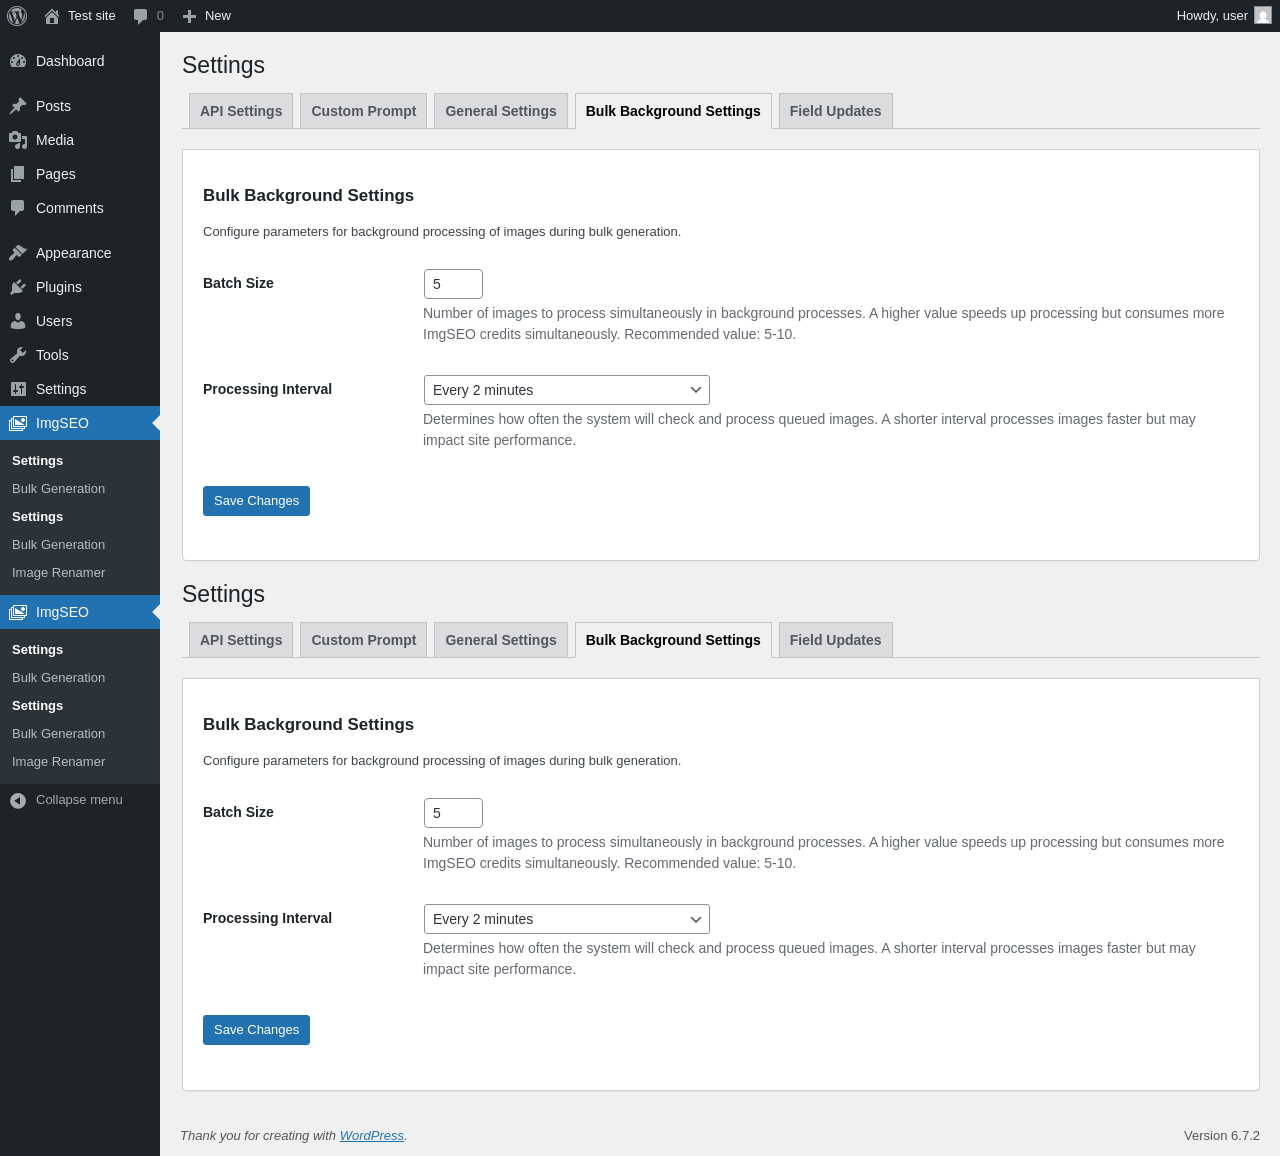Follow the WordPress footer link

(x=372, y=1136)
